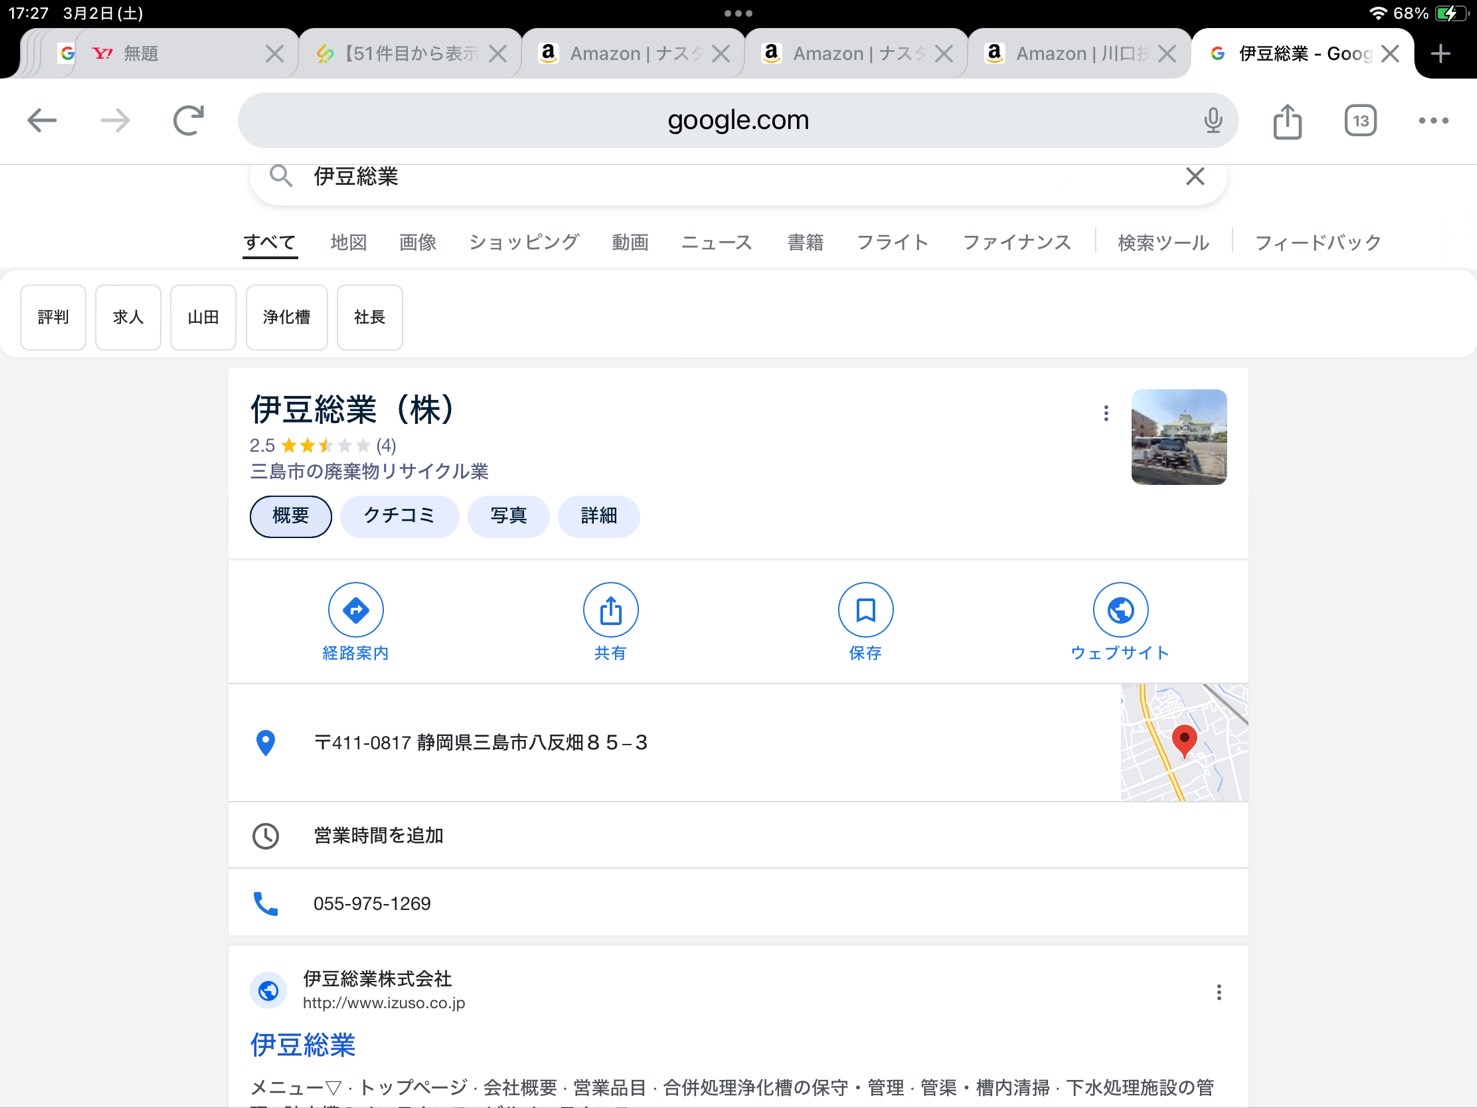Open 検索ツール options
This screenshot has height=1108, width=1477.
(x=1163, y=242)
